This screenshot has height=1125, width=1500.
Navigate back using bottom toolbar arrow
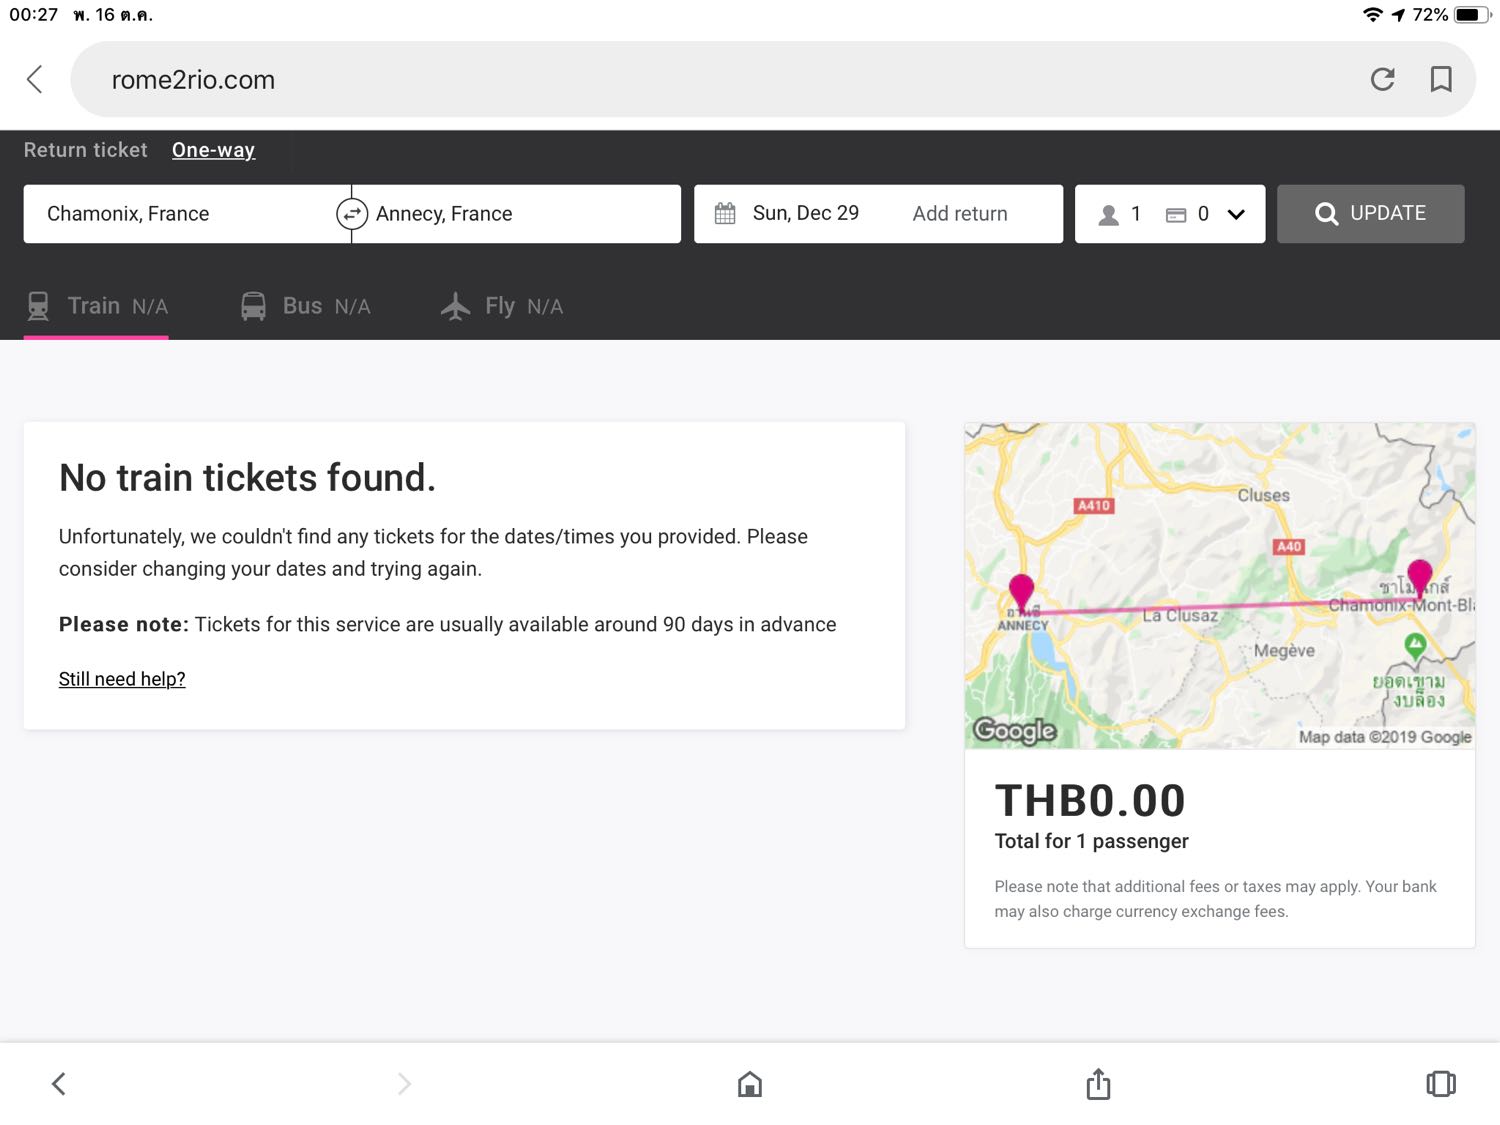[x=59, y=1084]
